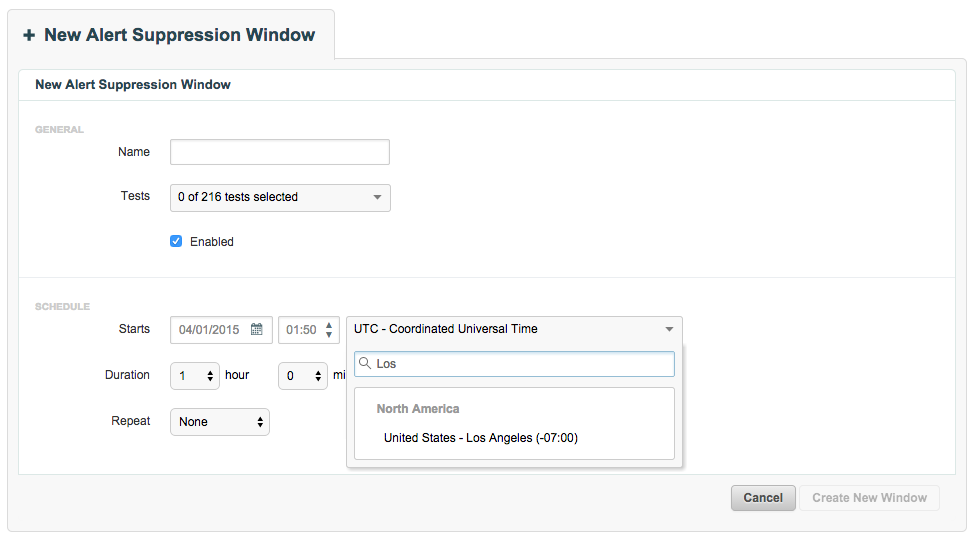Click the plus icon beside New Alert Suppression Window
This screenshot has height=543, width=974.
coord(29,35)
